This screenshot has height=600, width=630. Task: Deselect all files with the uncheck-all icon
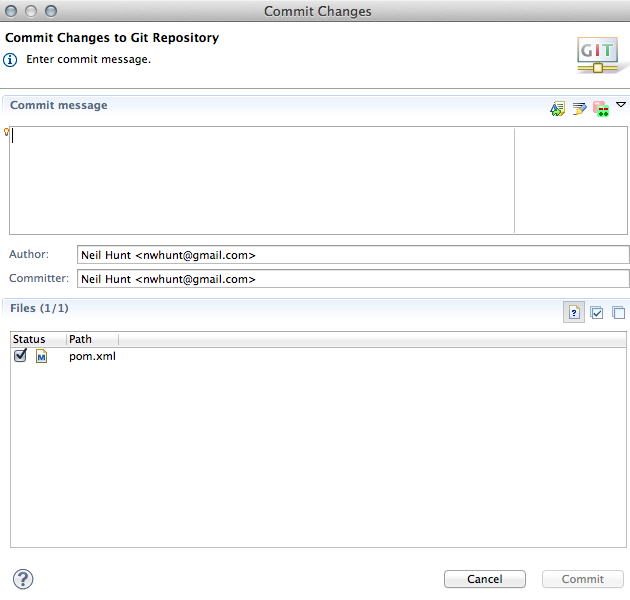[x=618, y=312]
